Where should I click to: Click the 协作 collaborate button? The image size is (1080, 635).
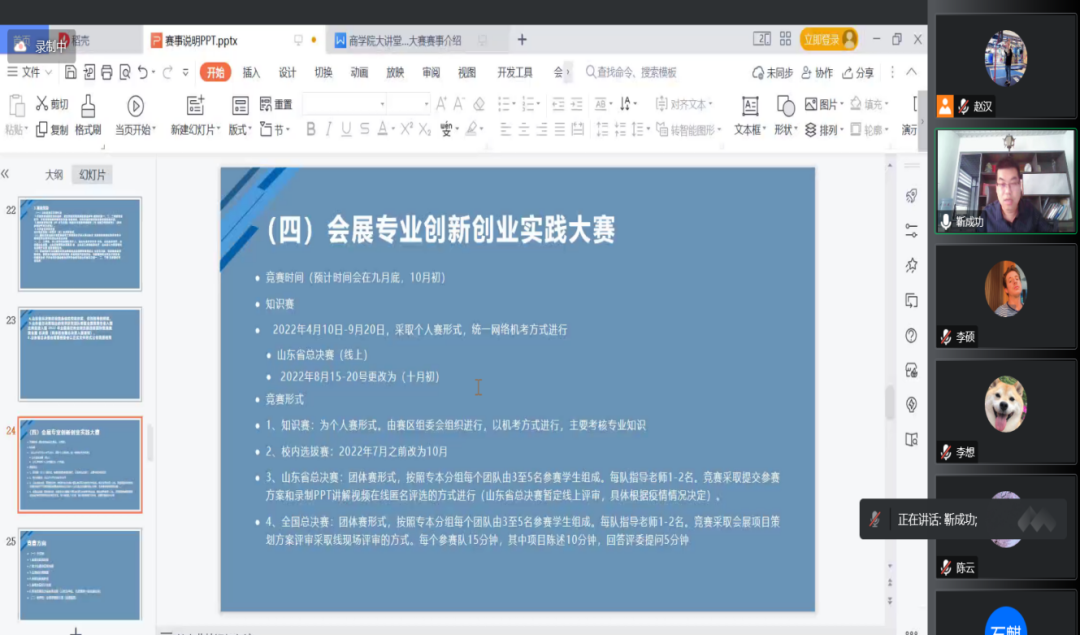tap(816, 72)
